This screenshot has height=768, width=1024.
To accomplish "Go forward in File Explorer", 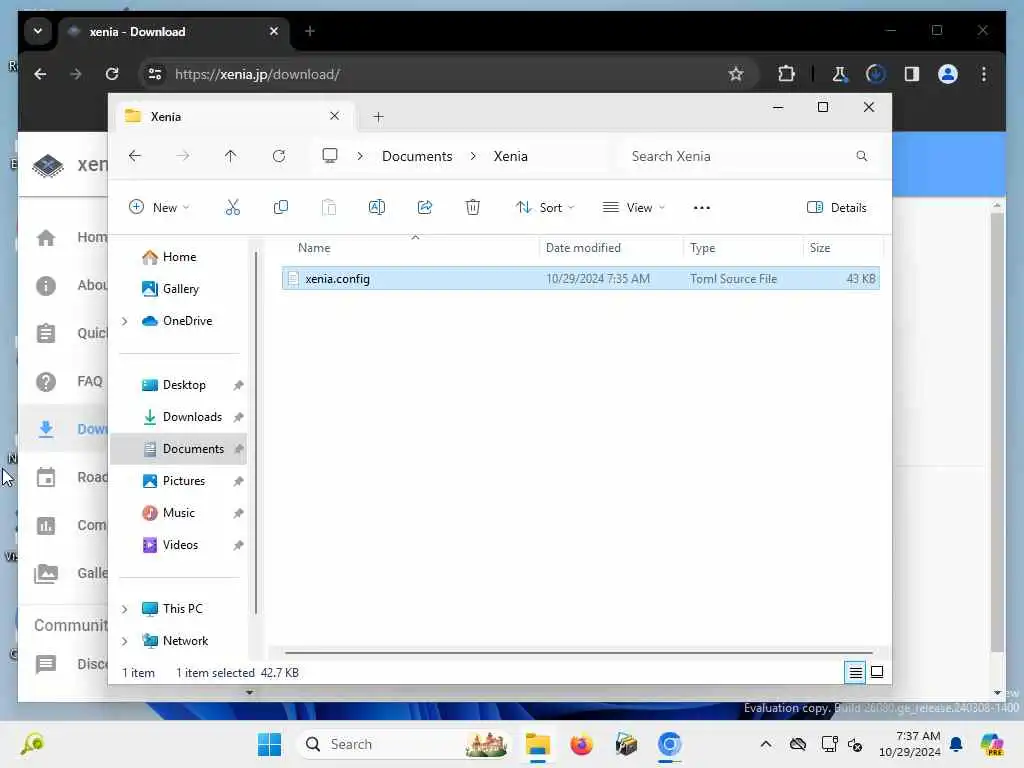I will click(x=183, y=156).
